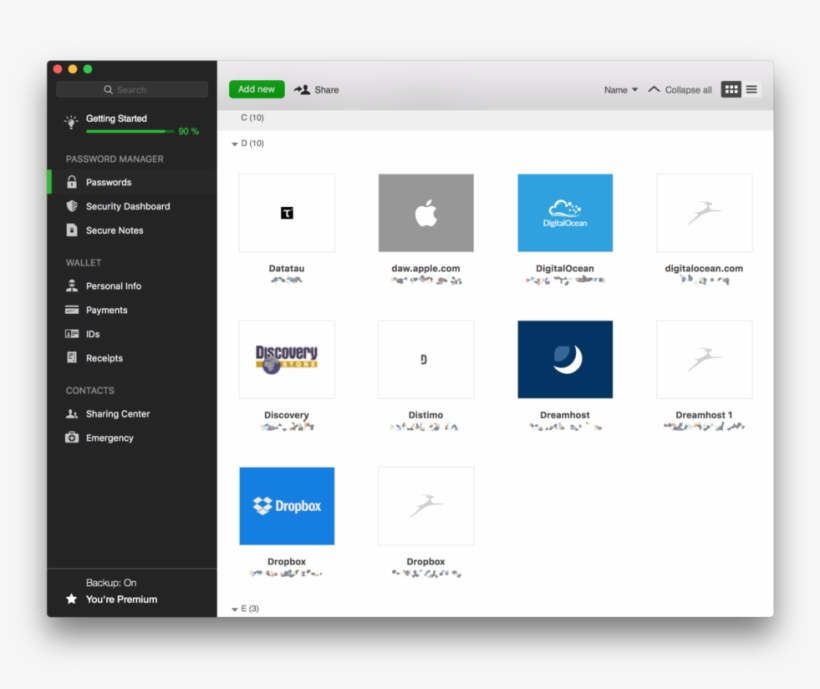
Task: Select the Passwords lock icon
Action: click(72, 182)
